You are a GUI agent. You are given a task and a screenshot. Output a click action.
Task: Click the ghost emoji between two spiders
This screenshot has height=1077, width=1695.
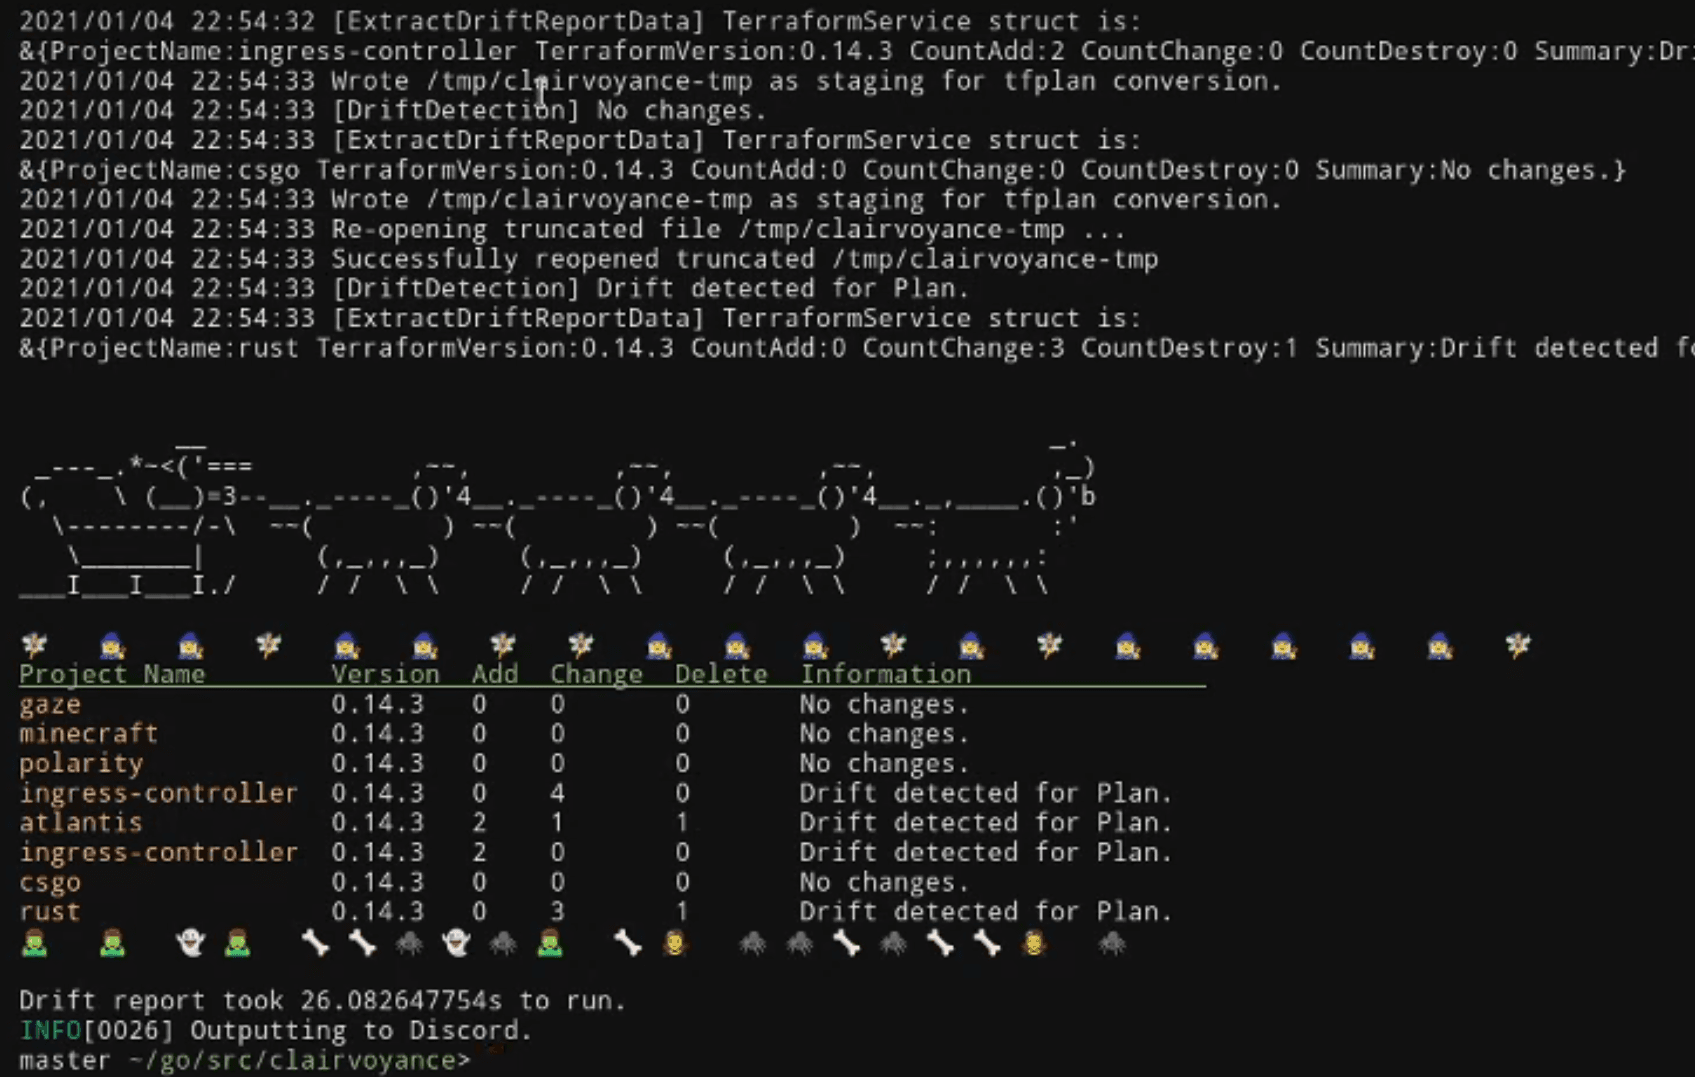pyautogui.click(x=456, y=942)
